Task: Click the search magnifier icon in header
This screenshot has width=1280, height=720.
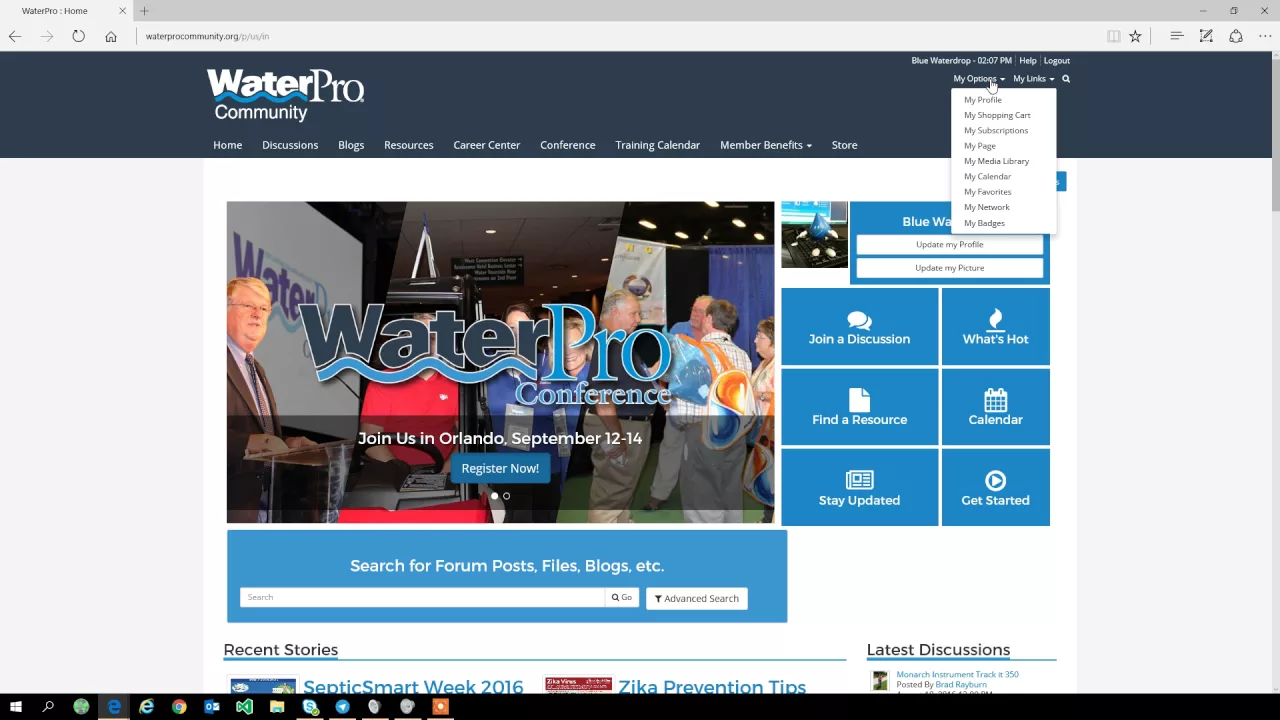Action: [x=1066, y=79]
